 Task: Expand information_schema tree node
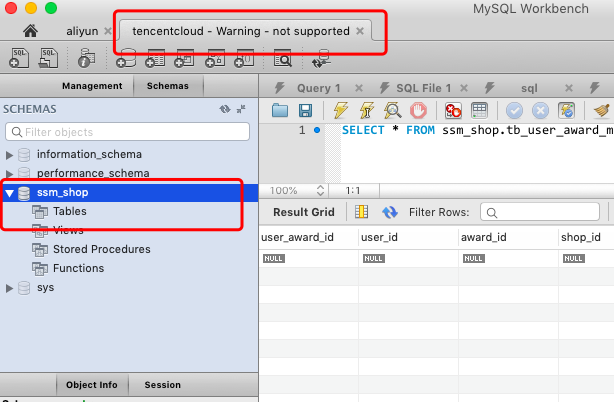[x=9, y=155]
